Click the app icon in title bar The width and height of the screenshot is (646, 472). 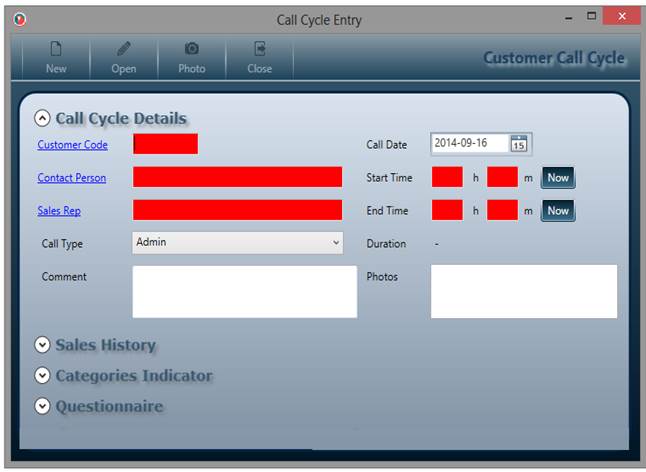click(x=19, y=19)
